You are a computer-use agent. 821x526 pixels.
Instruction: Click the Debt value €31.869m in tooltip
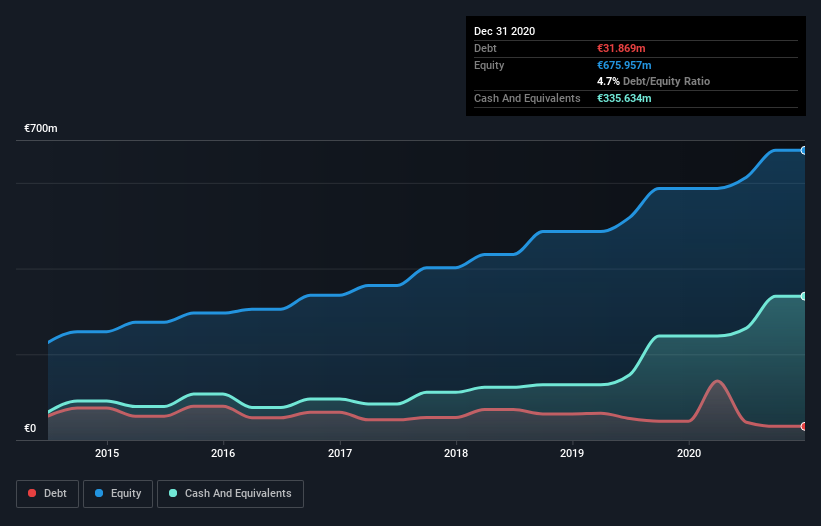tap(621, 48)
